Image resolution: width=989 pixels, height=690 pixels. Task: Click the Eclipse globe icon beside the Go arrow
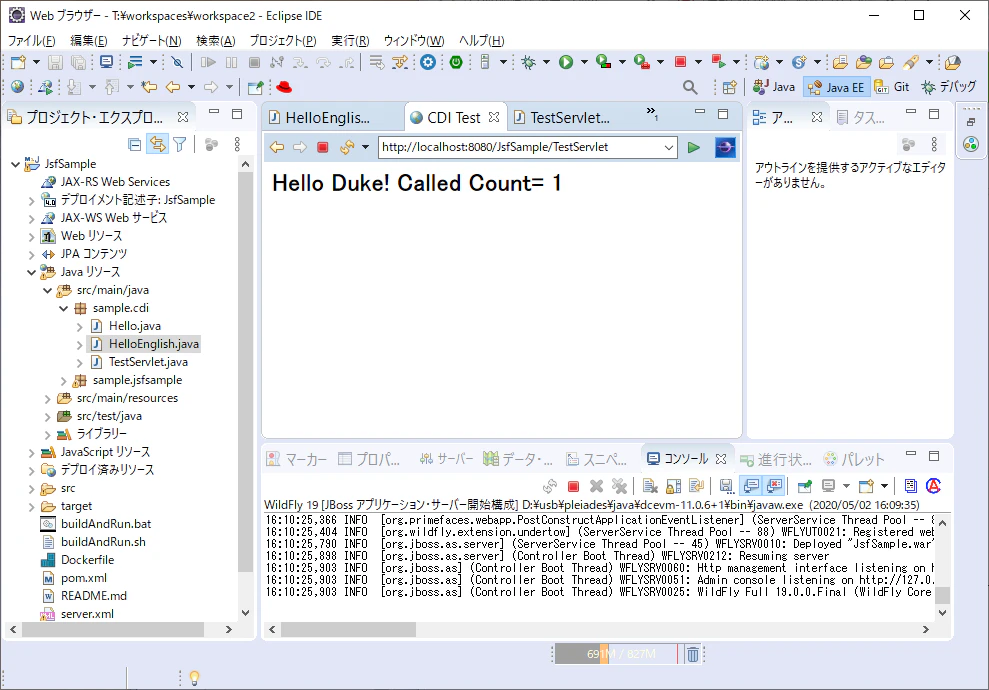pos(725,148)
